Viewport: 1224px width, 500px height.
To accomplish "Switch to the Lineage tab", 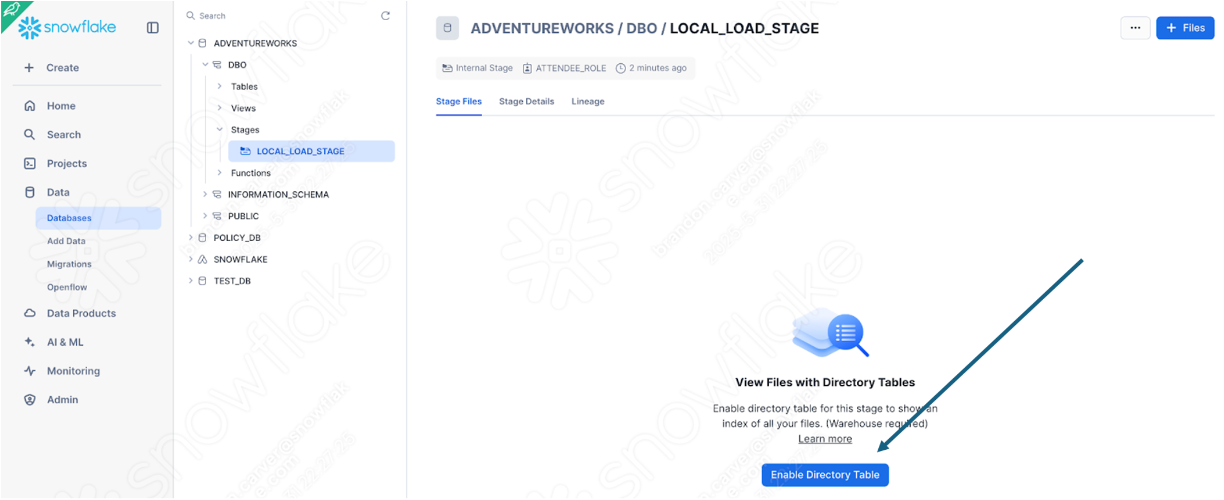I will pos(588,102).
